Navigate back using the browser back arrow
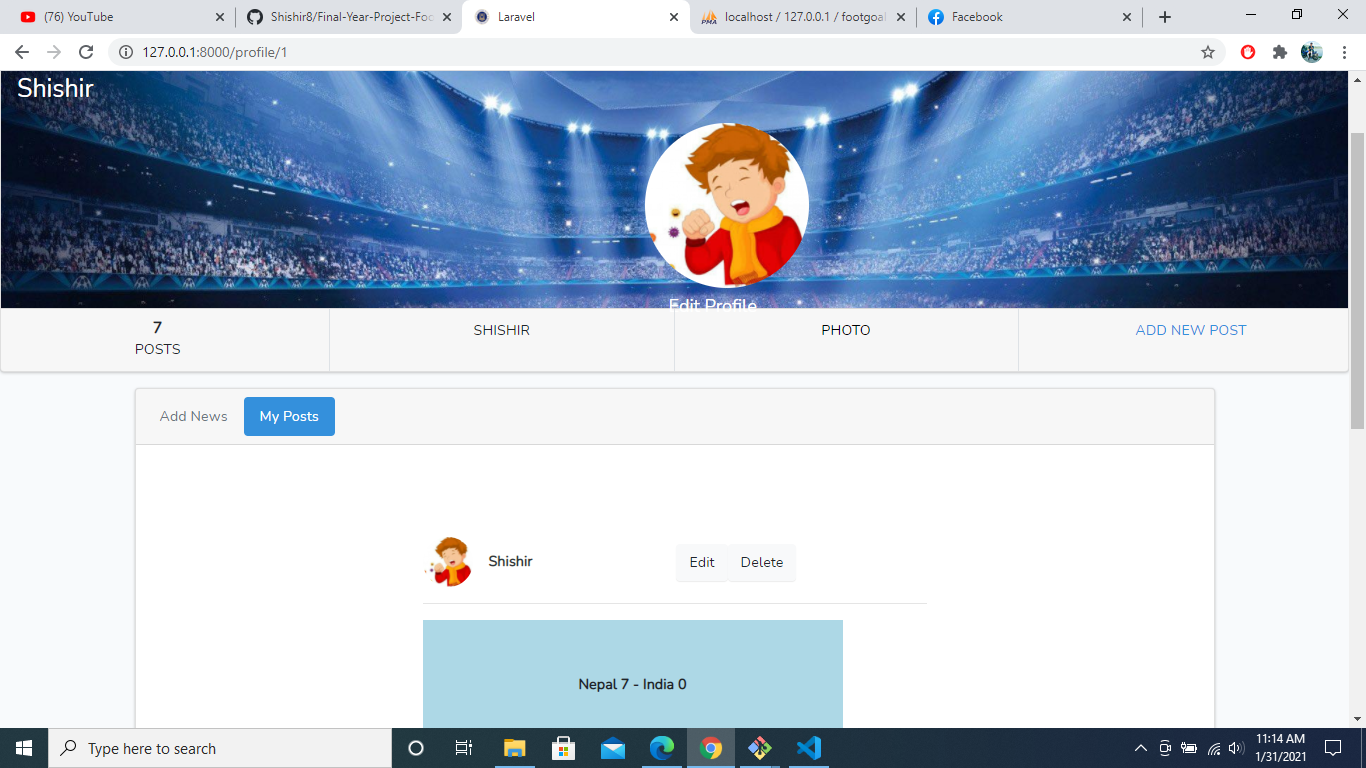The image size is (1366, 768). [x=20, y=51]
